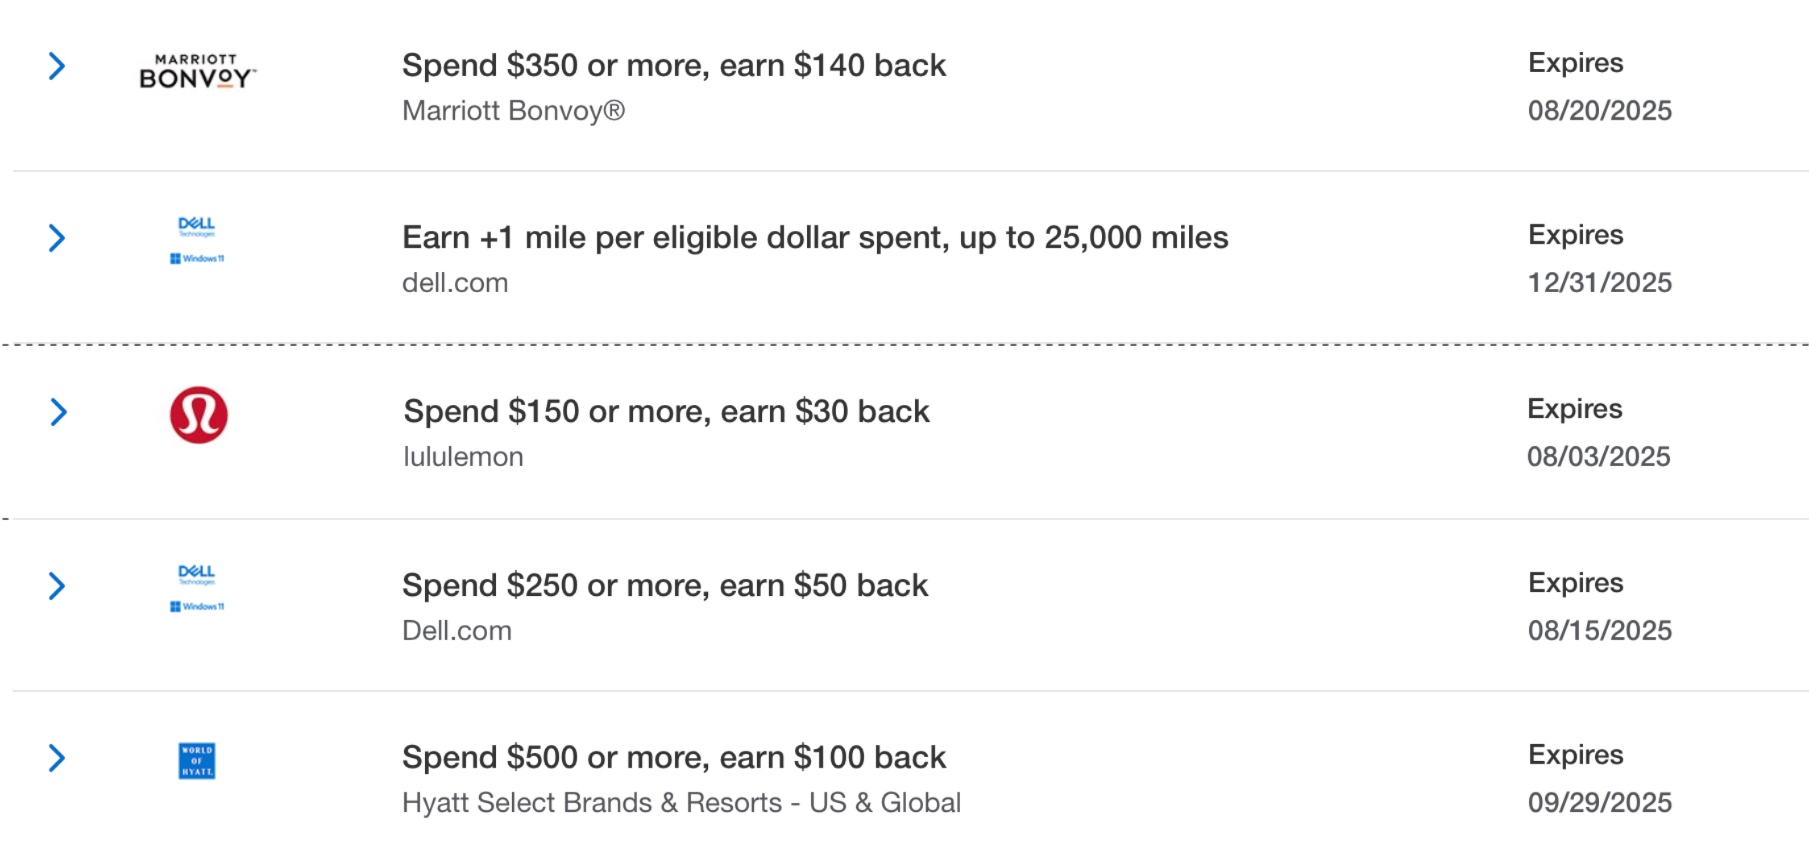Expand the Dell 25,000 miles offer chevron
This screenshot has width=1809, height=862.
(x=57, y=238)
